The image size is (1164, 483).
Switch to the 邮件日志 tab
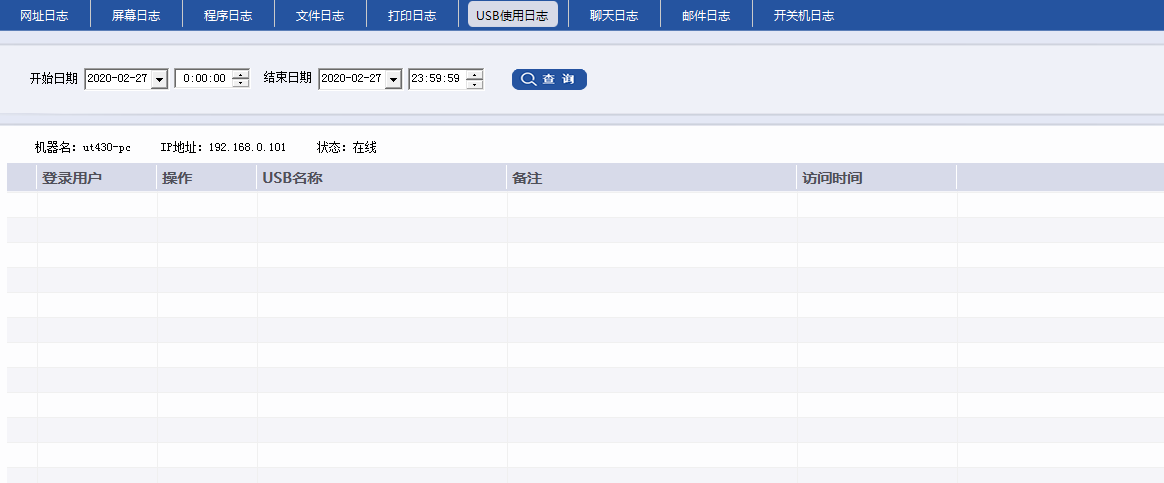(706, 15)
